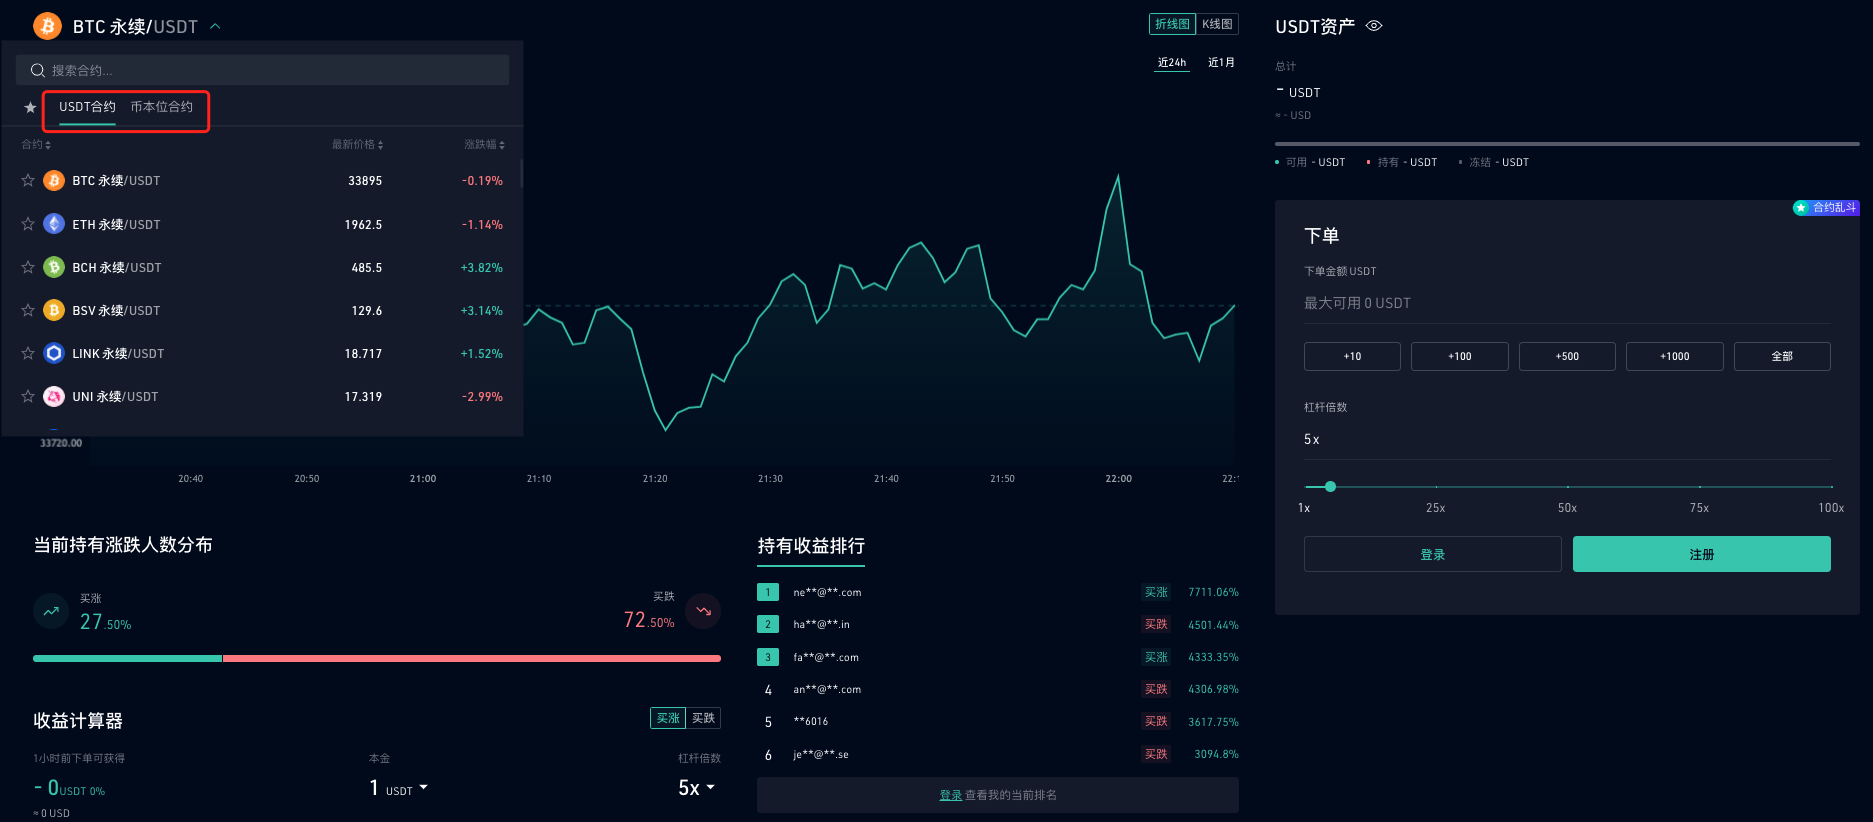The width and height of the screenshot is (1873, 822).
Task: Click the green 买涨 uptrend icon
Action: (x=51, y=610)
